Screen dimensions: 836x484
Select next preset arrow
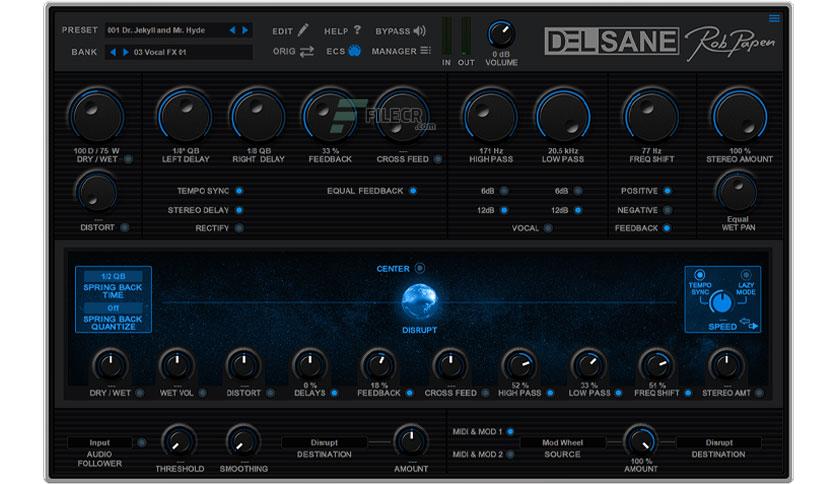[x=245, y=30]
